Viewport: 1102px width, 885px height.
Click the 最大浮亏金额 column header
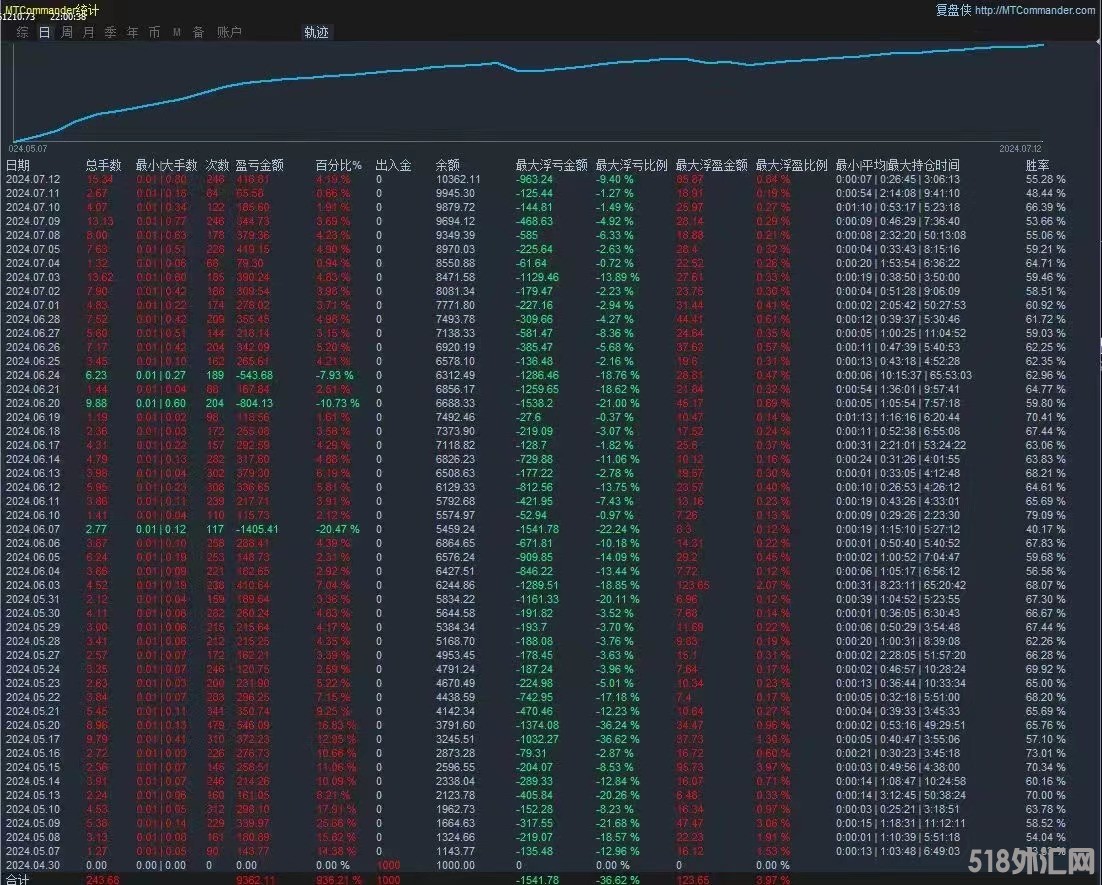tap(551, 166)
